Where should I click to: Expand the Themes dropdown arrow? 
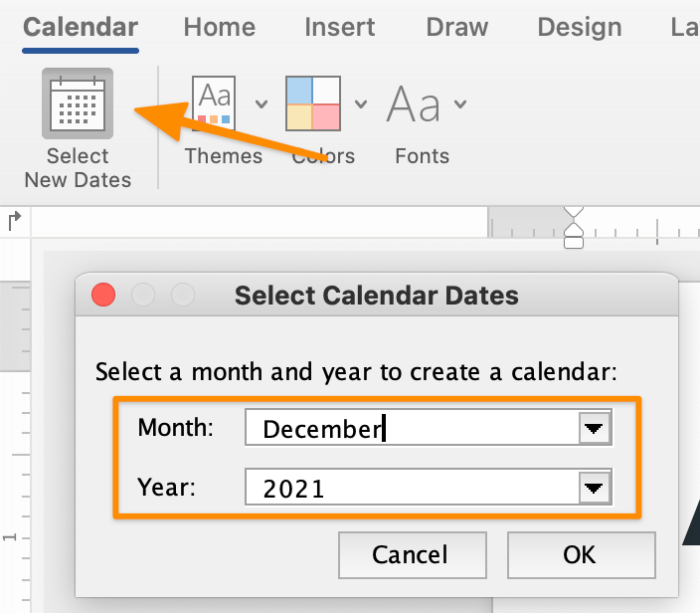click(x=261, y=103)
